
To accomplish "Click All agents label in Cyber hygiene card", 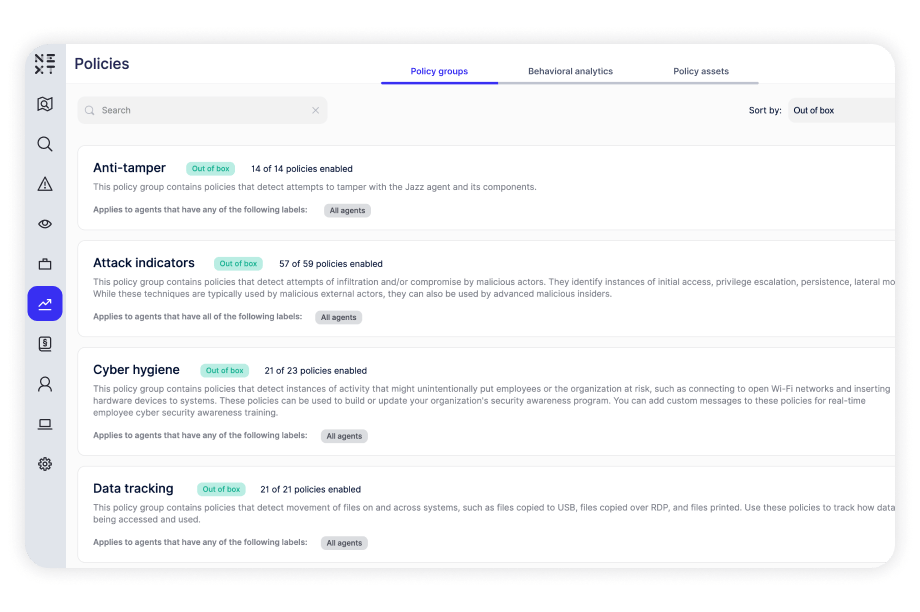I will 344,436.
